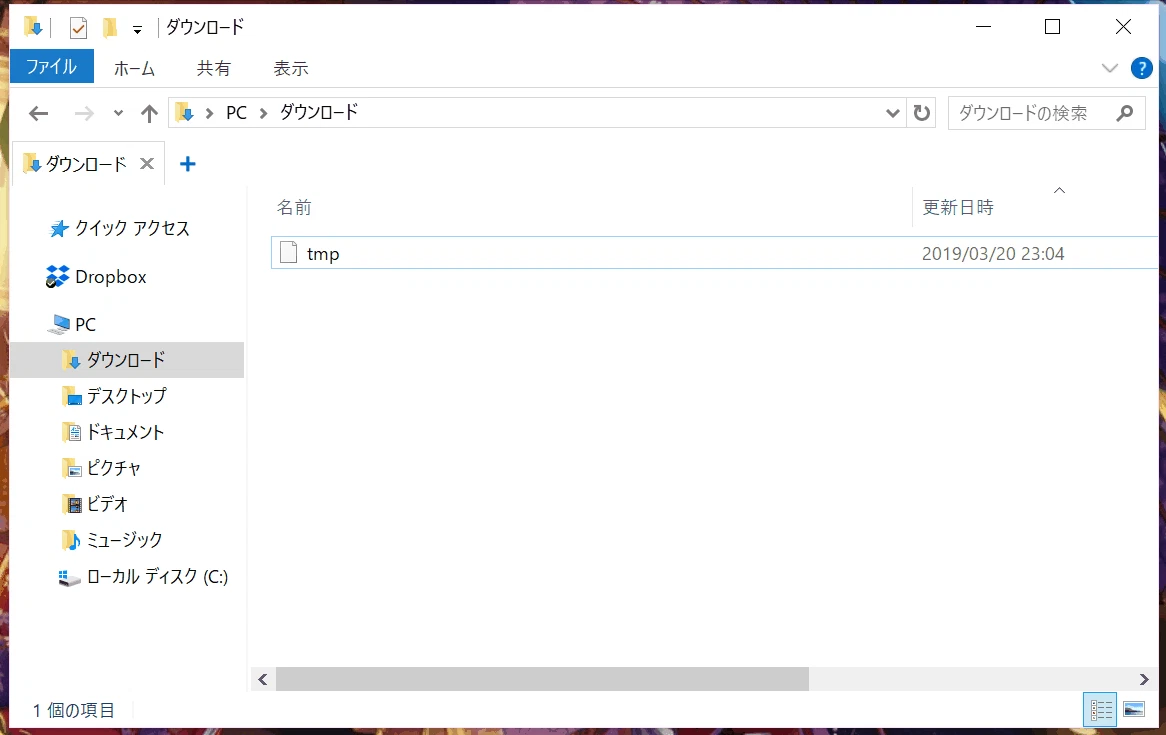Open ビデオ in the navigation tree
This screenshot has height=735, width=1166.
point(96,504)
